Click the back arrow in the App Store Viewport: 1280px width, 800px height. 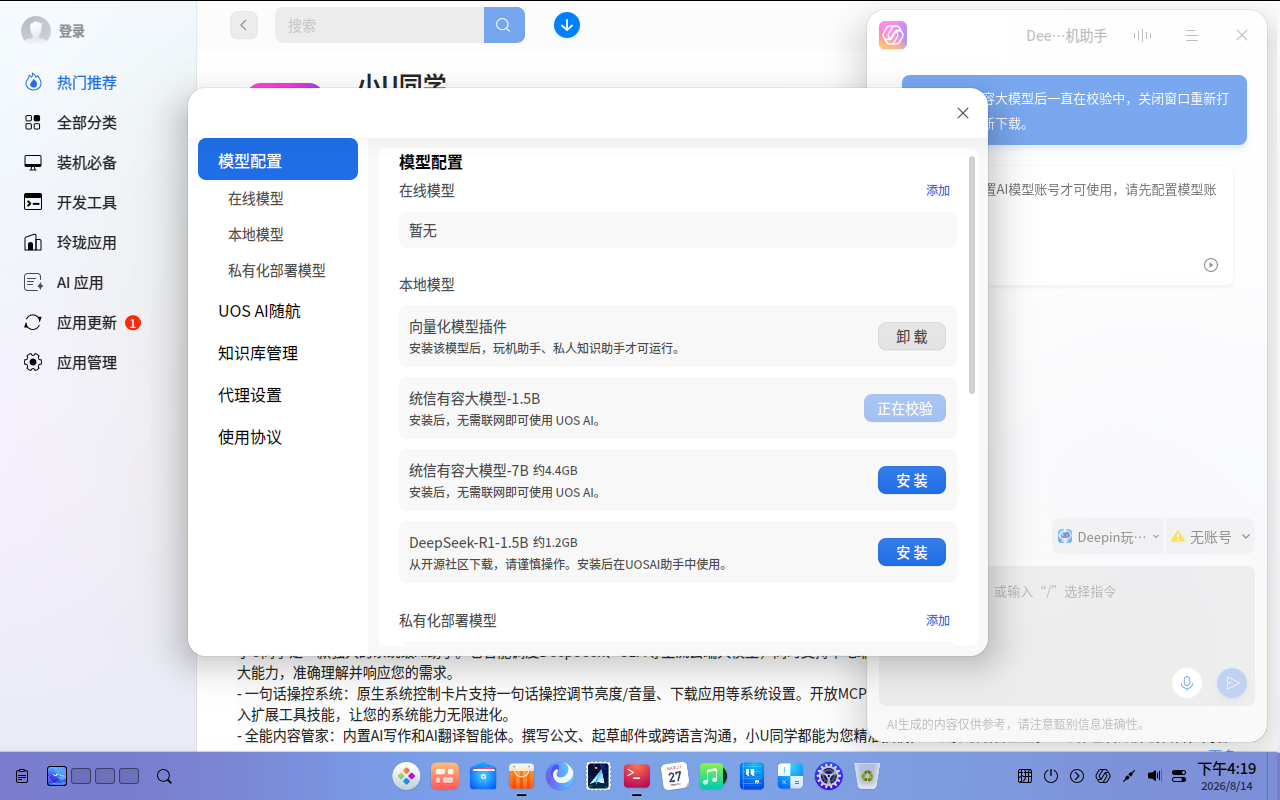[244, 25]
